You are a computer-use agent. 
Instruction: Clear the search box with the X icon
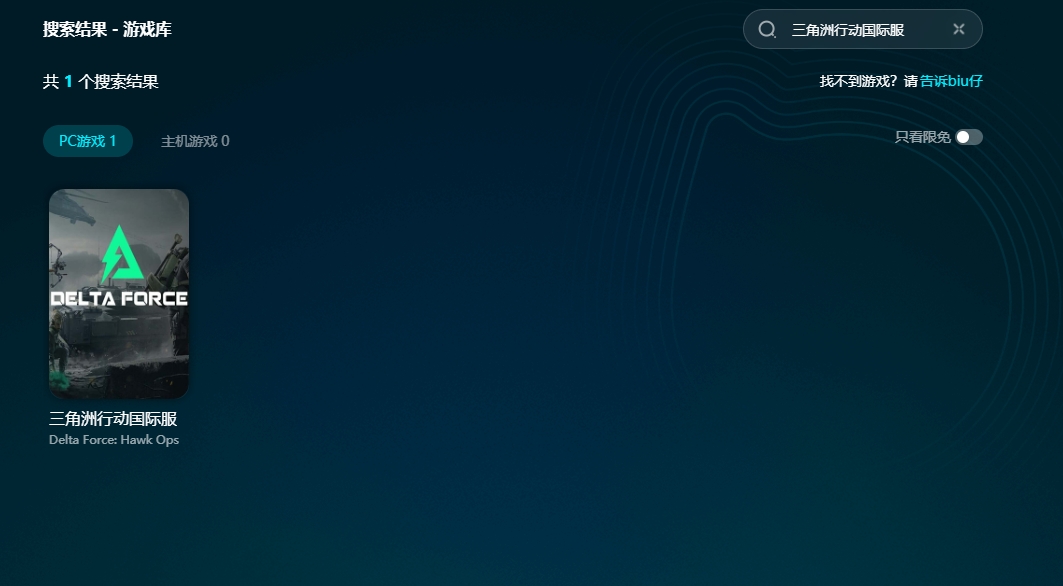click(x=959, y=28)
